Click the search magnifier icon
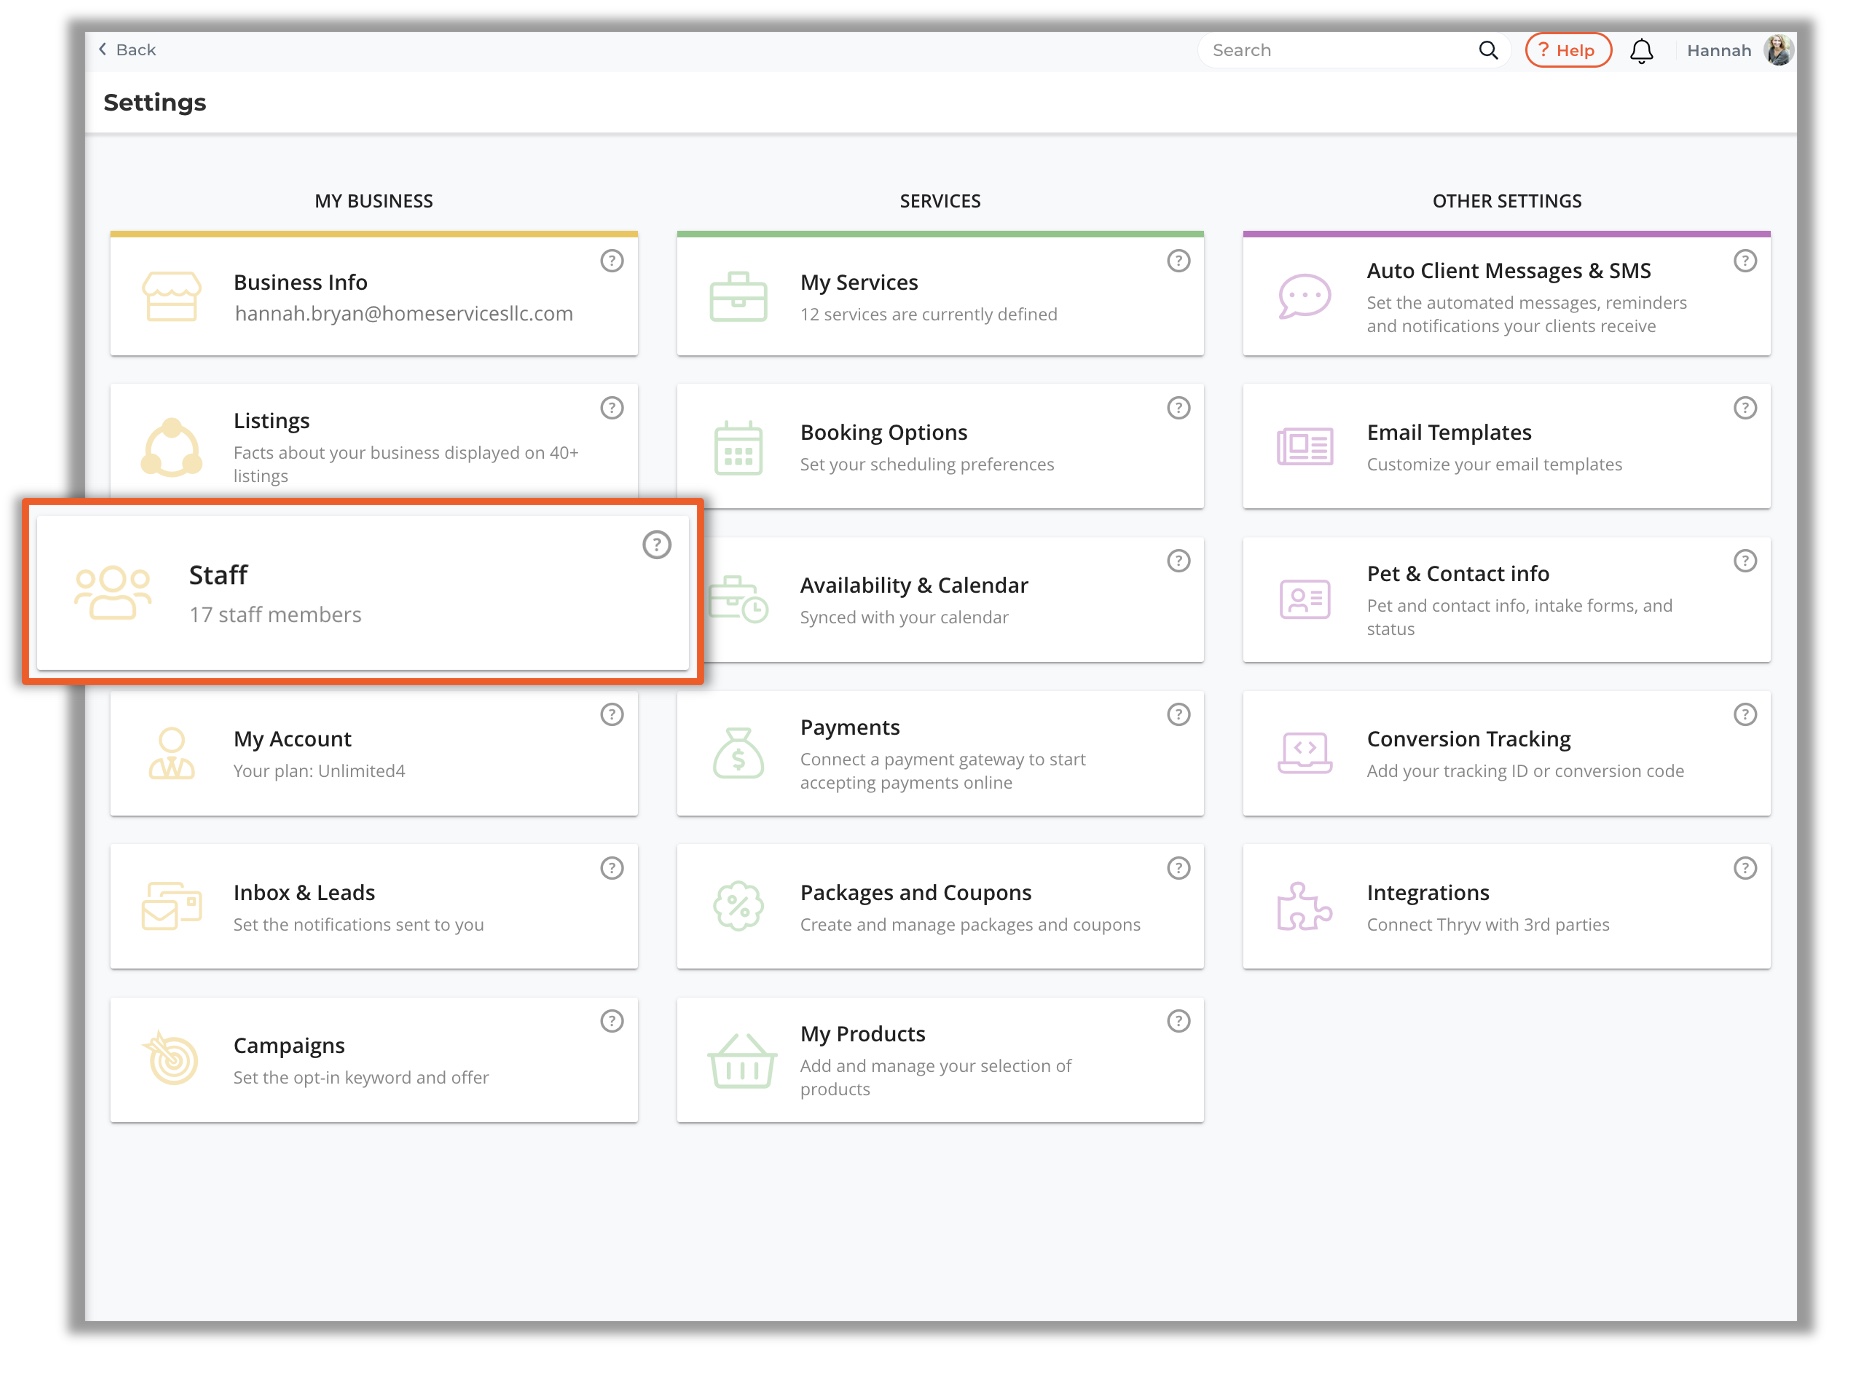 click(1488, 50)
